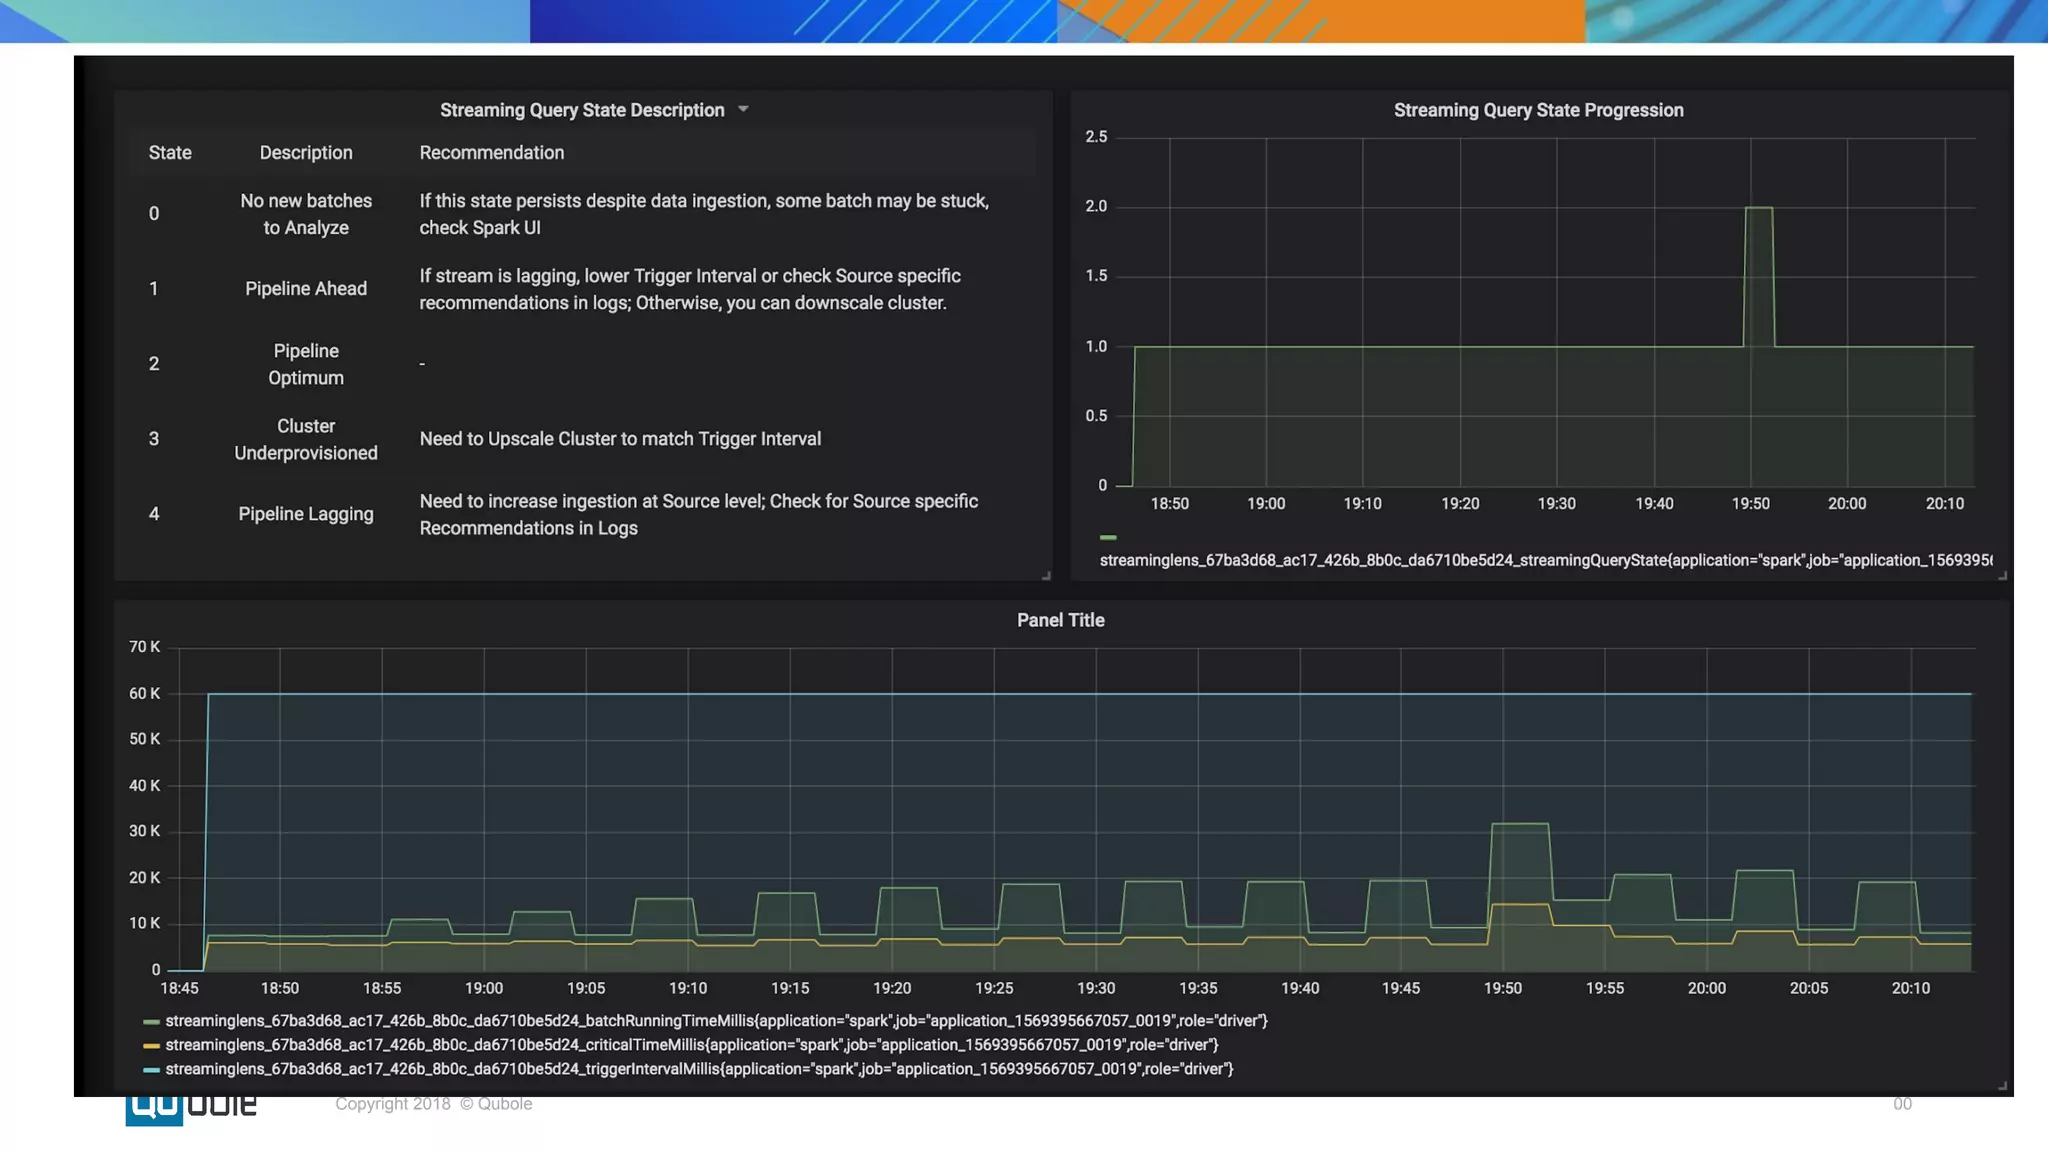
Task: Click the blue triggerIntervalMillis legend color marker
Action: (x=151, y=1070)
